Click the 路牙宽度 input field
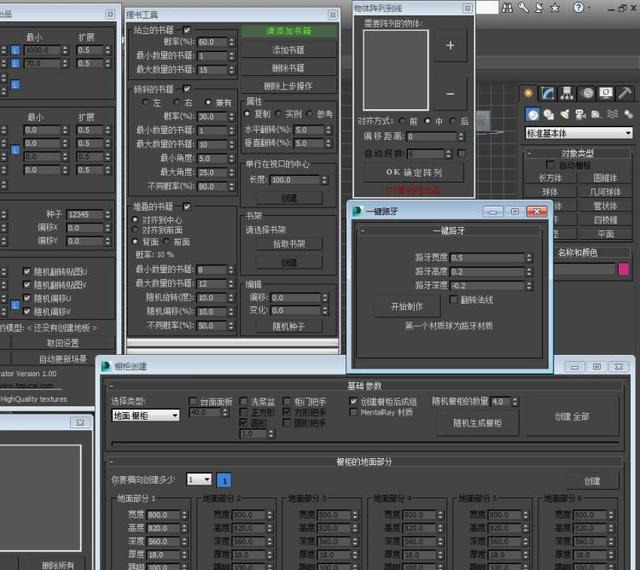Image resolution: width=640 pixels, height=570 pixels. click(x=484, y=258)
